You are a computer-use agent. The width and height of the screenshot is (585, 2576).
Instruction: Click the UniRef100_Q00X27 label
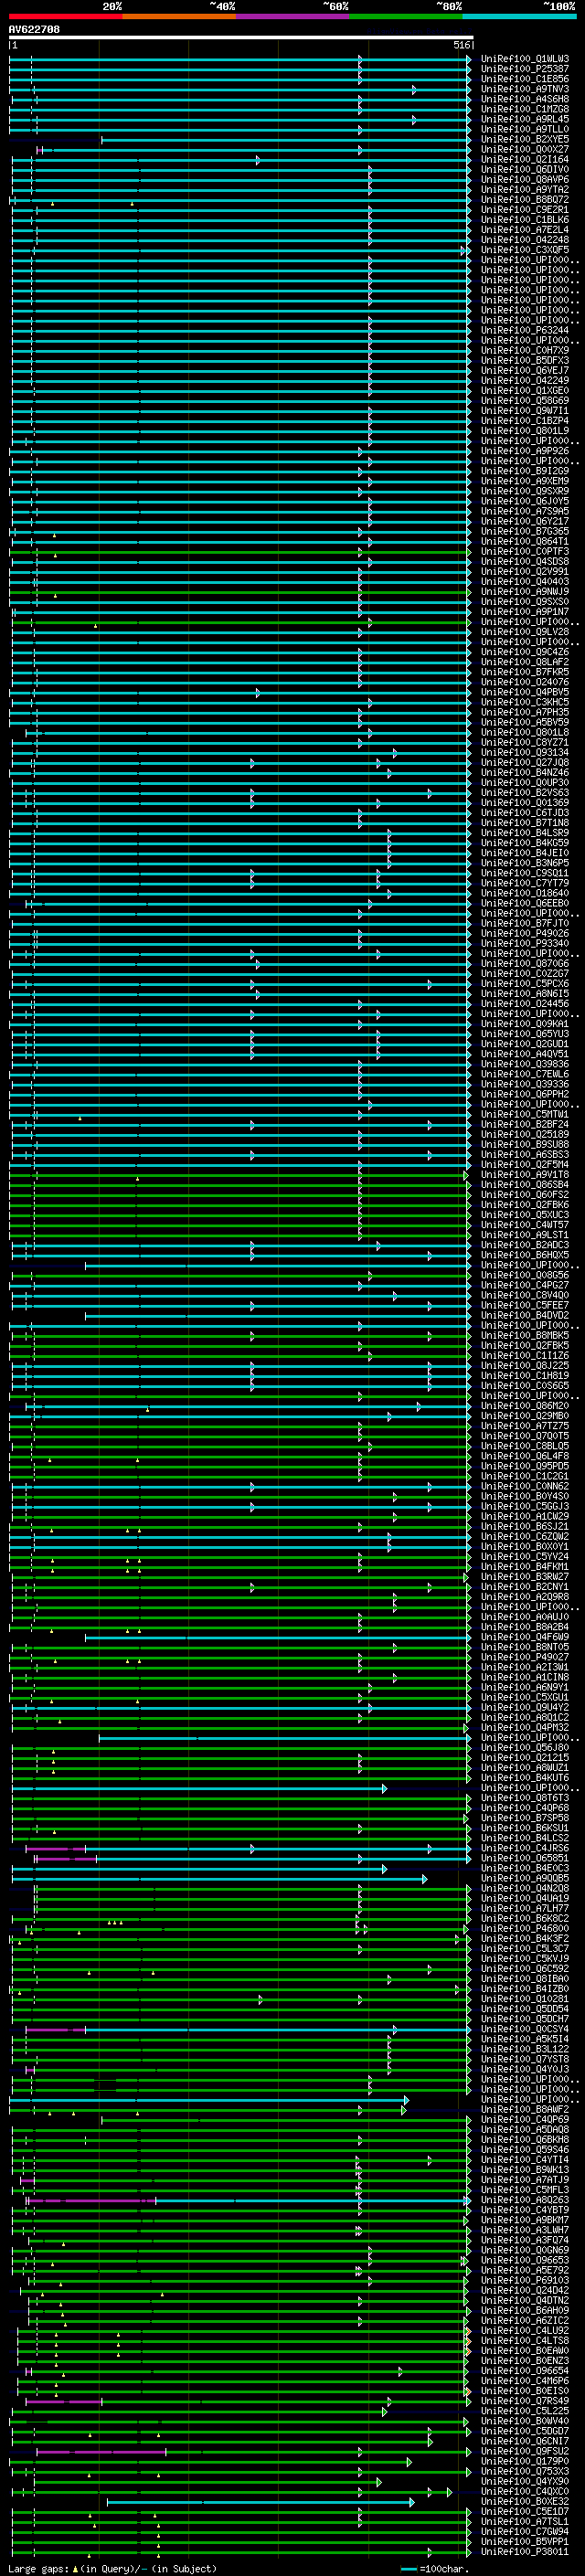tap(525, 149)
